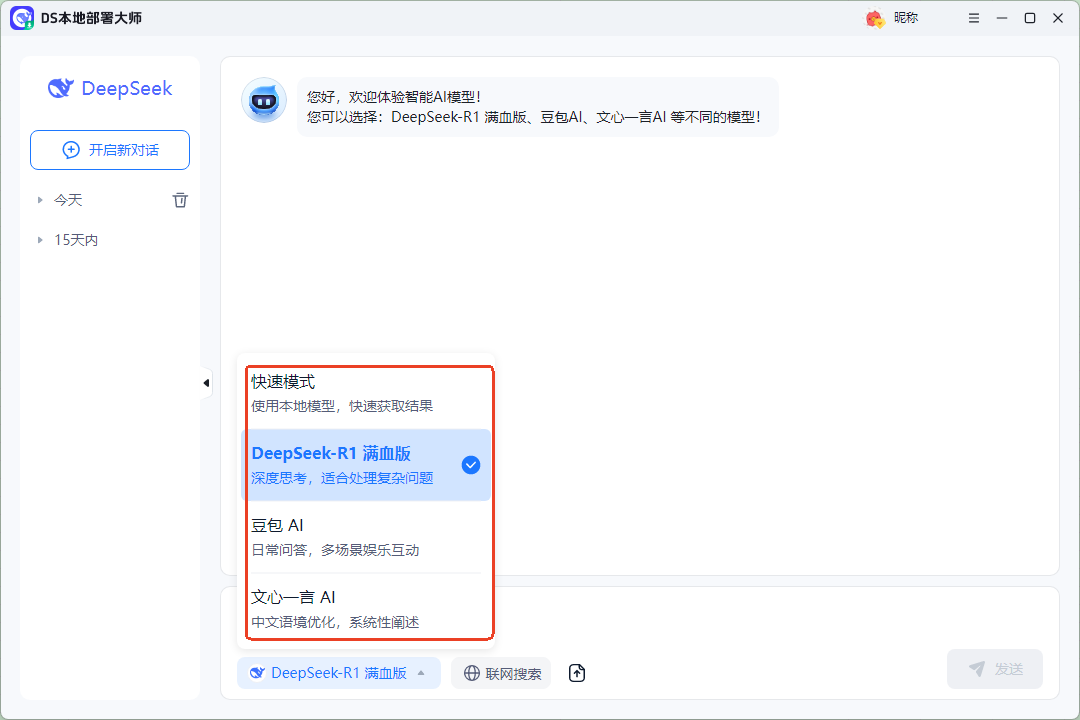Screen dimensions: 1080x720
Task: Click the robot assistant avatar in chat
Action: click(263, 100)
